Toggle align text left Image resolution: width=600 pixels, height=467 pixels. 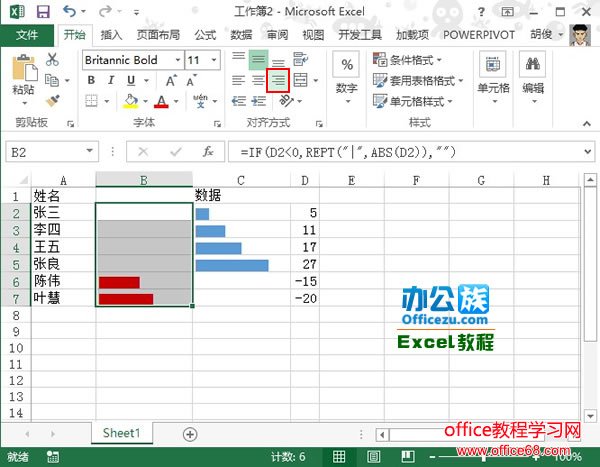(x=239, y=80)
